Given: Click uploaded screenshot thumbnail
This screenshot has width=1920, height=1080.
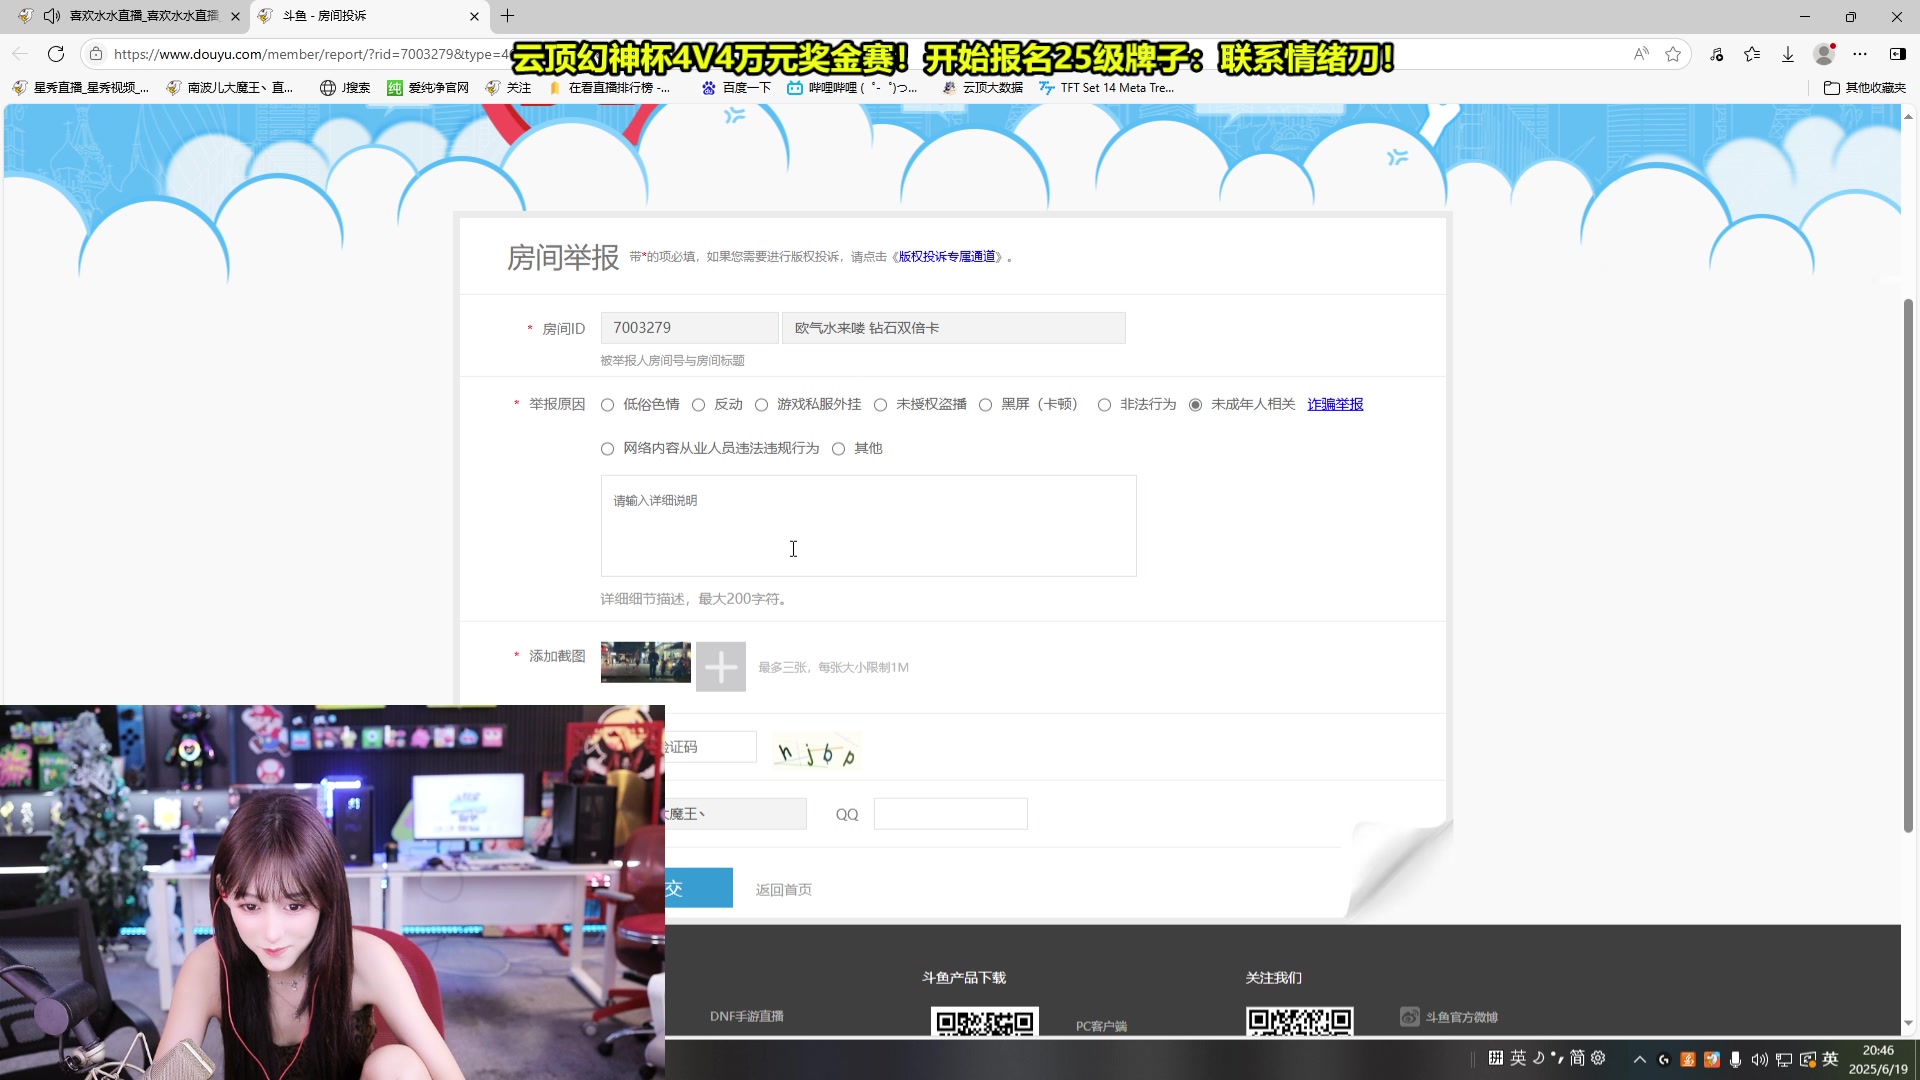Looking at the screenshot, I should pyautogui.click(x=645, y=662).
